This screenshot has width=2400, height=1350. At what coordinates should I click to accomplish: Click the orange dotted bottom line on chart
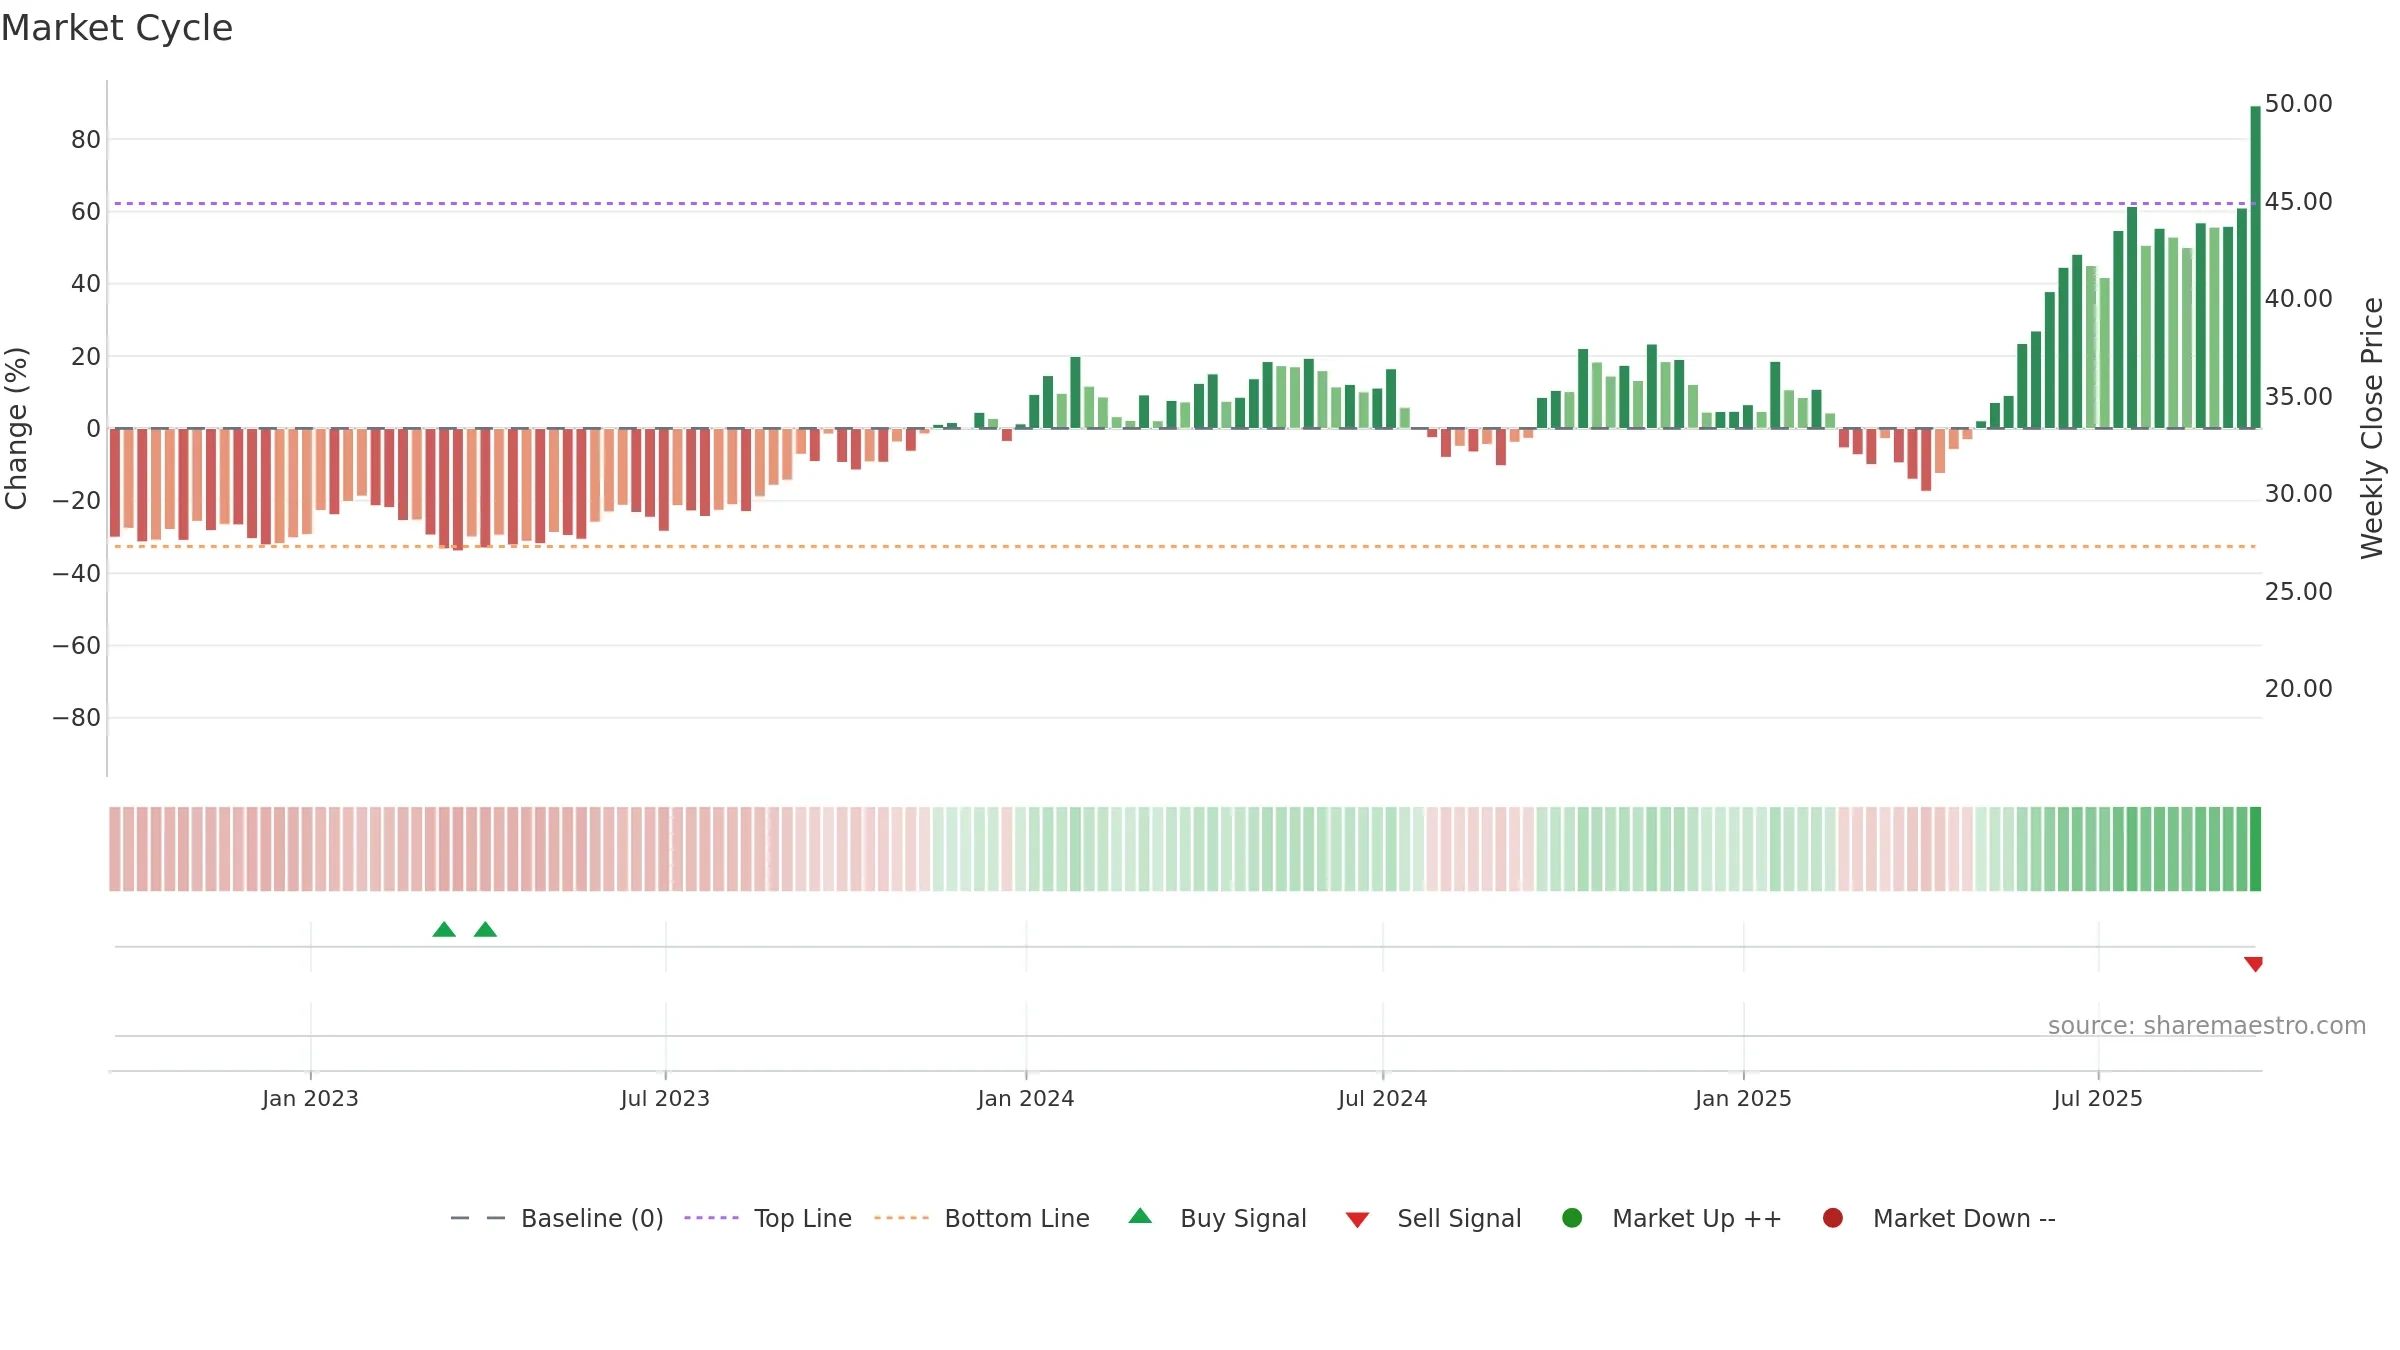(x=1184, y=546)
